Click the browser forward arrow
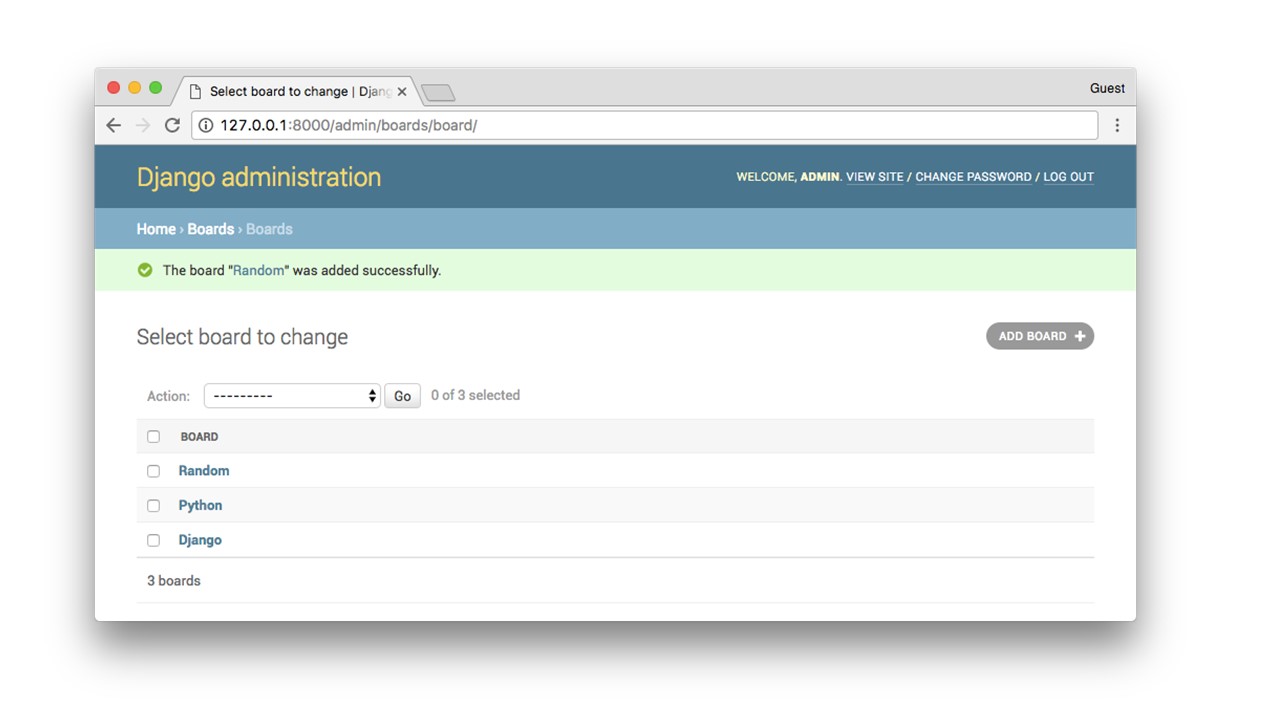Image resolution: width=1280 pixels, height=720 pixels. pyautogui.click(x=143, y=125)
